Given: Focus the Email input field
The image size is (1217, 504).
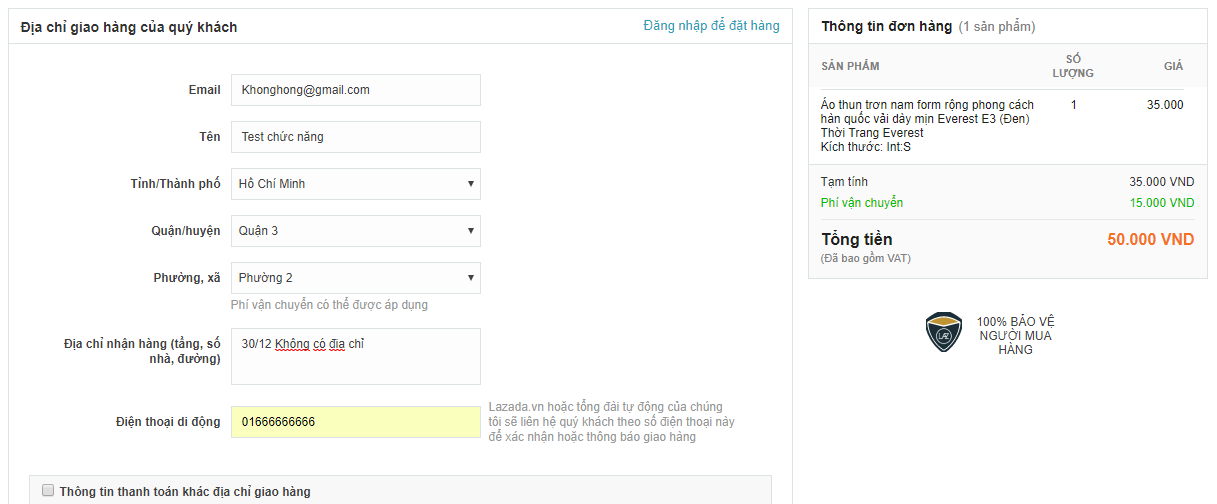Looking at the screenshot, I should [x=356, y=90].
